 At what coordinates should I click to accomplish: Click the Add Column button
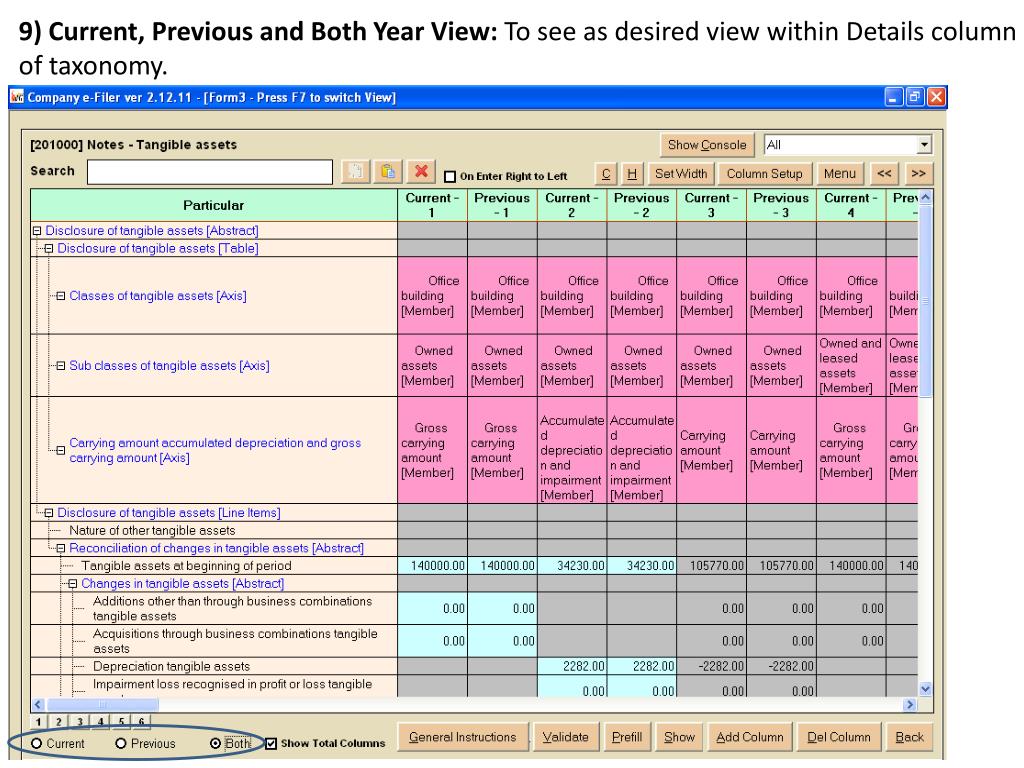point(750,737)
